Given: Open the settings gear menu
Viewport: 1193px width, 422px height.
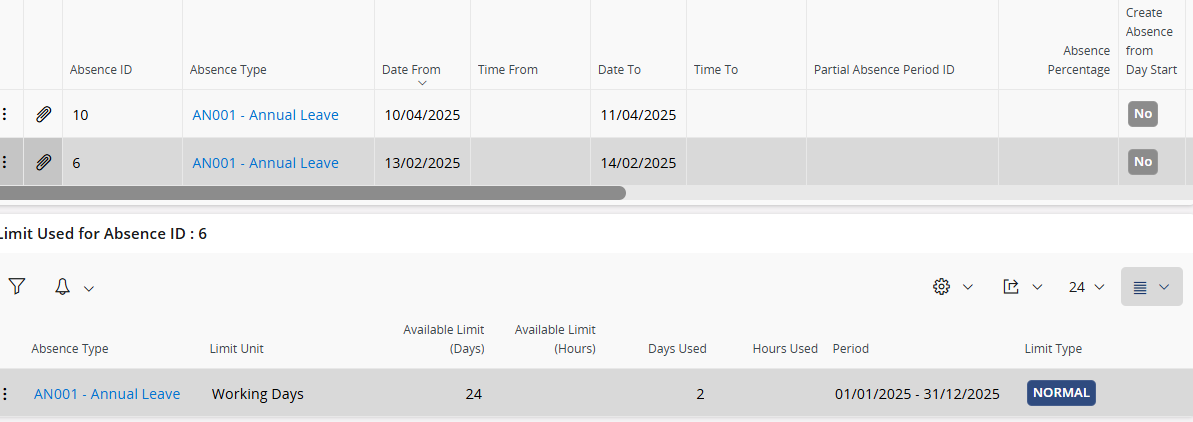Looking at the screenshot, I should [941, 287].
